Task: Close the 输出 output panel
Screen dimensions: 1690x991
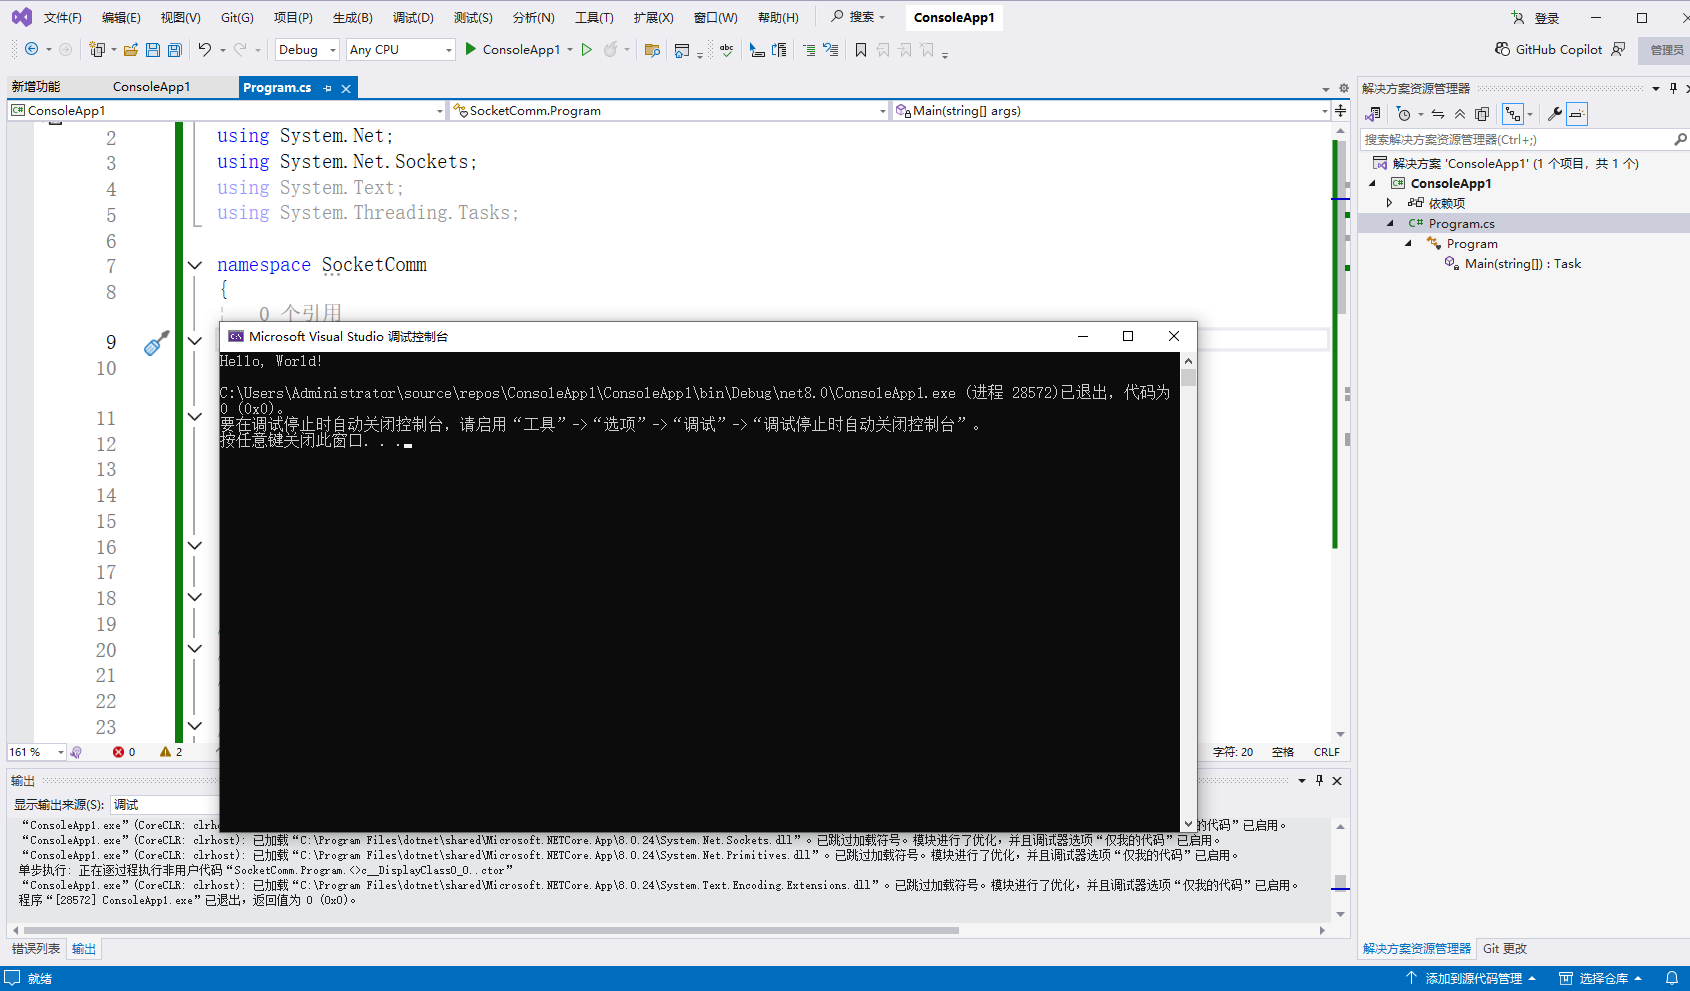Action: 1337,780
